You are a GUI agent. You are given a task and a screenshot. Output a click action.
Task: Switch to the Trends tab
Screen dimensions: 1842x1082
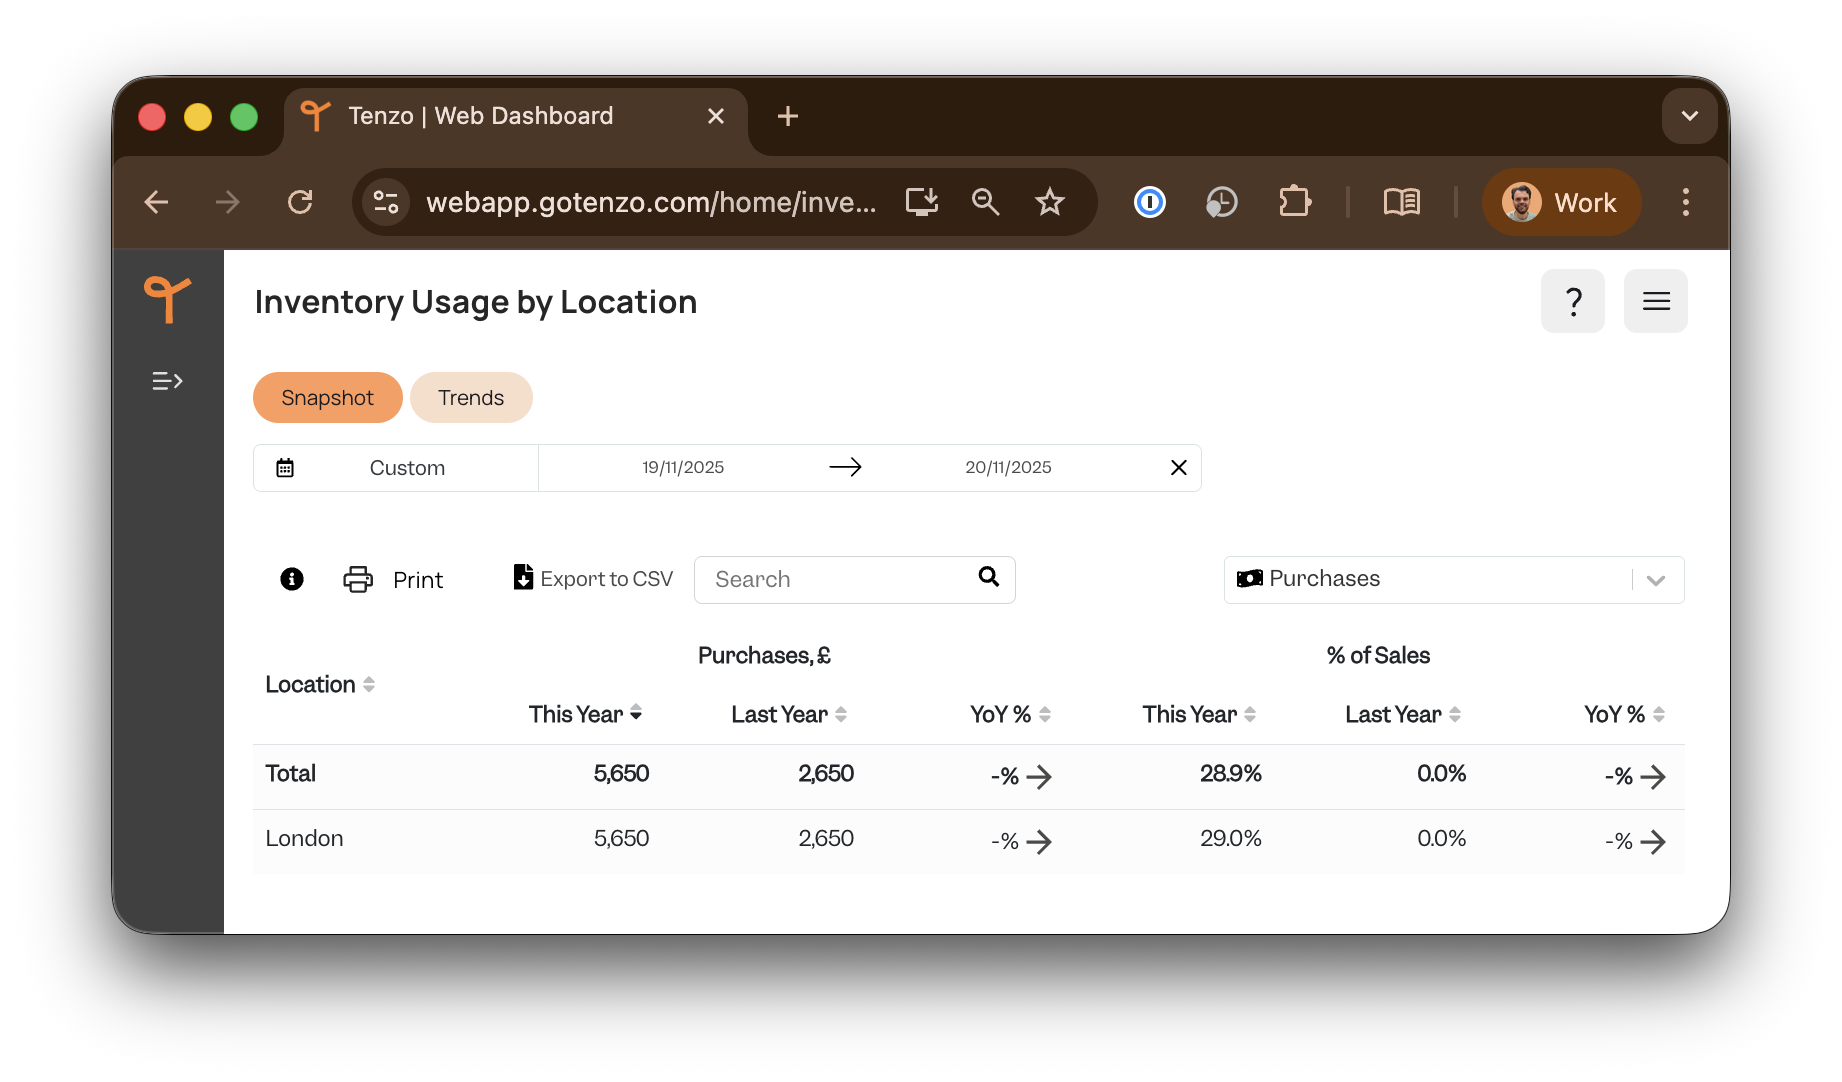coord(471,398)
